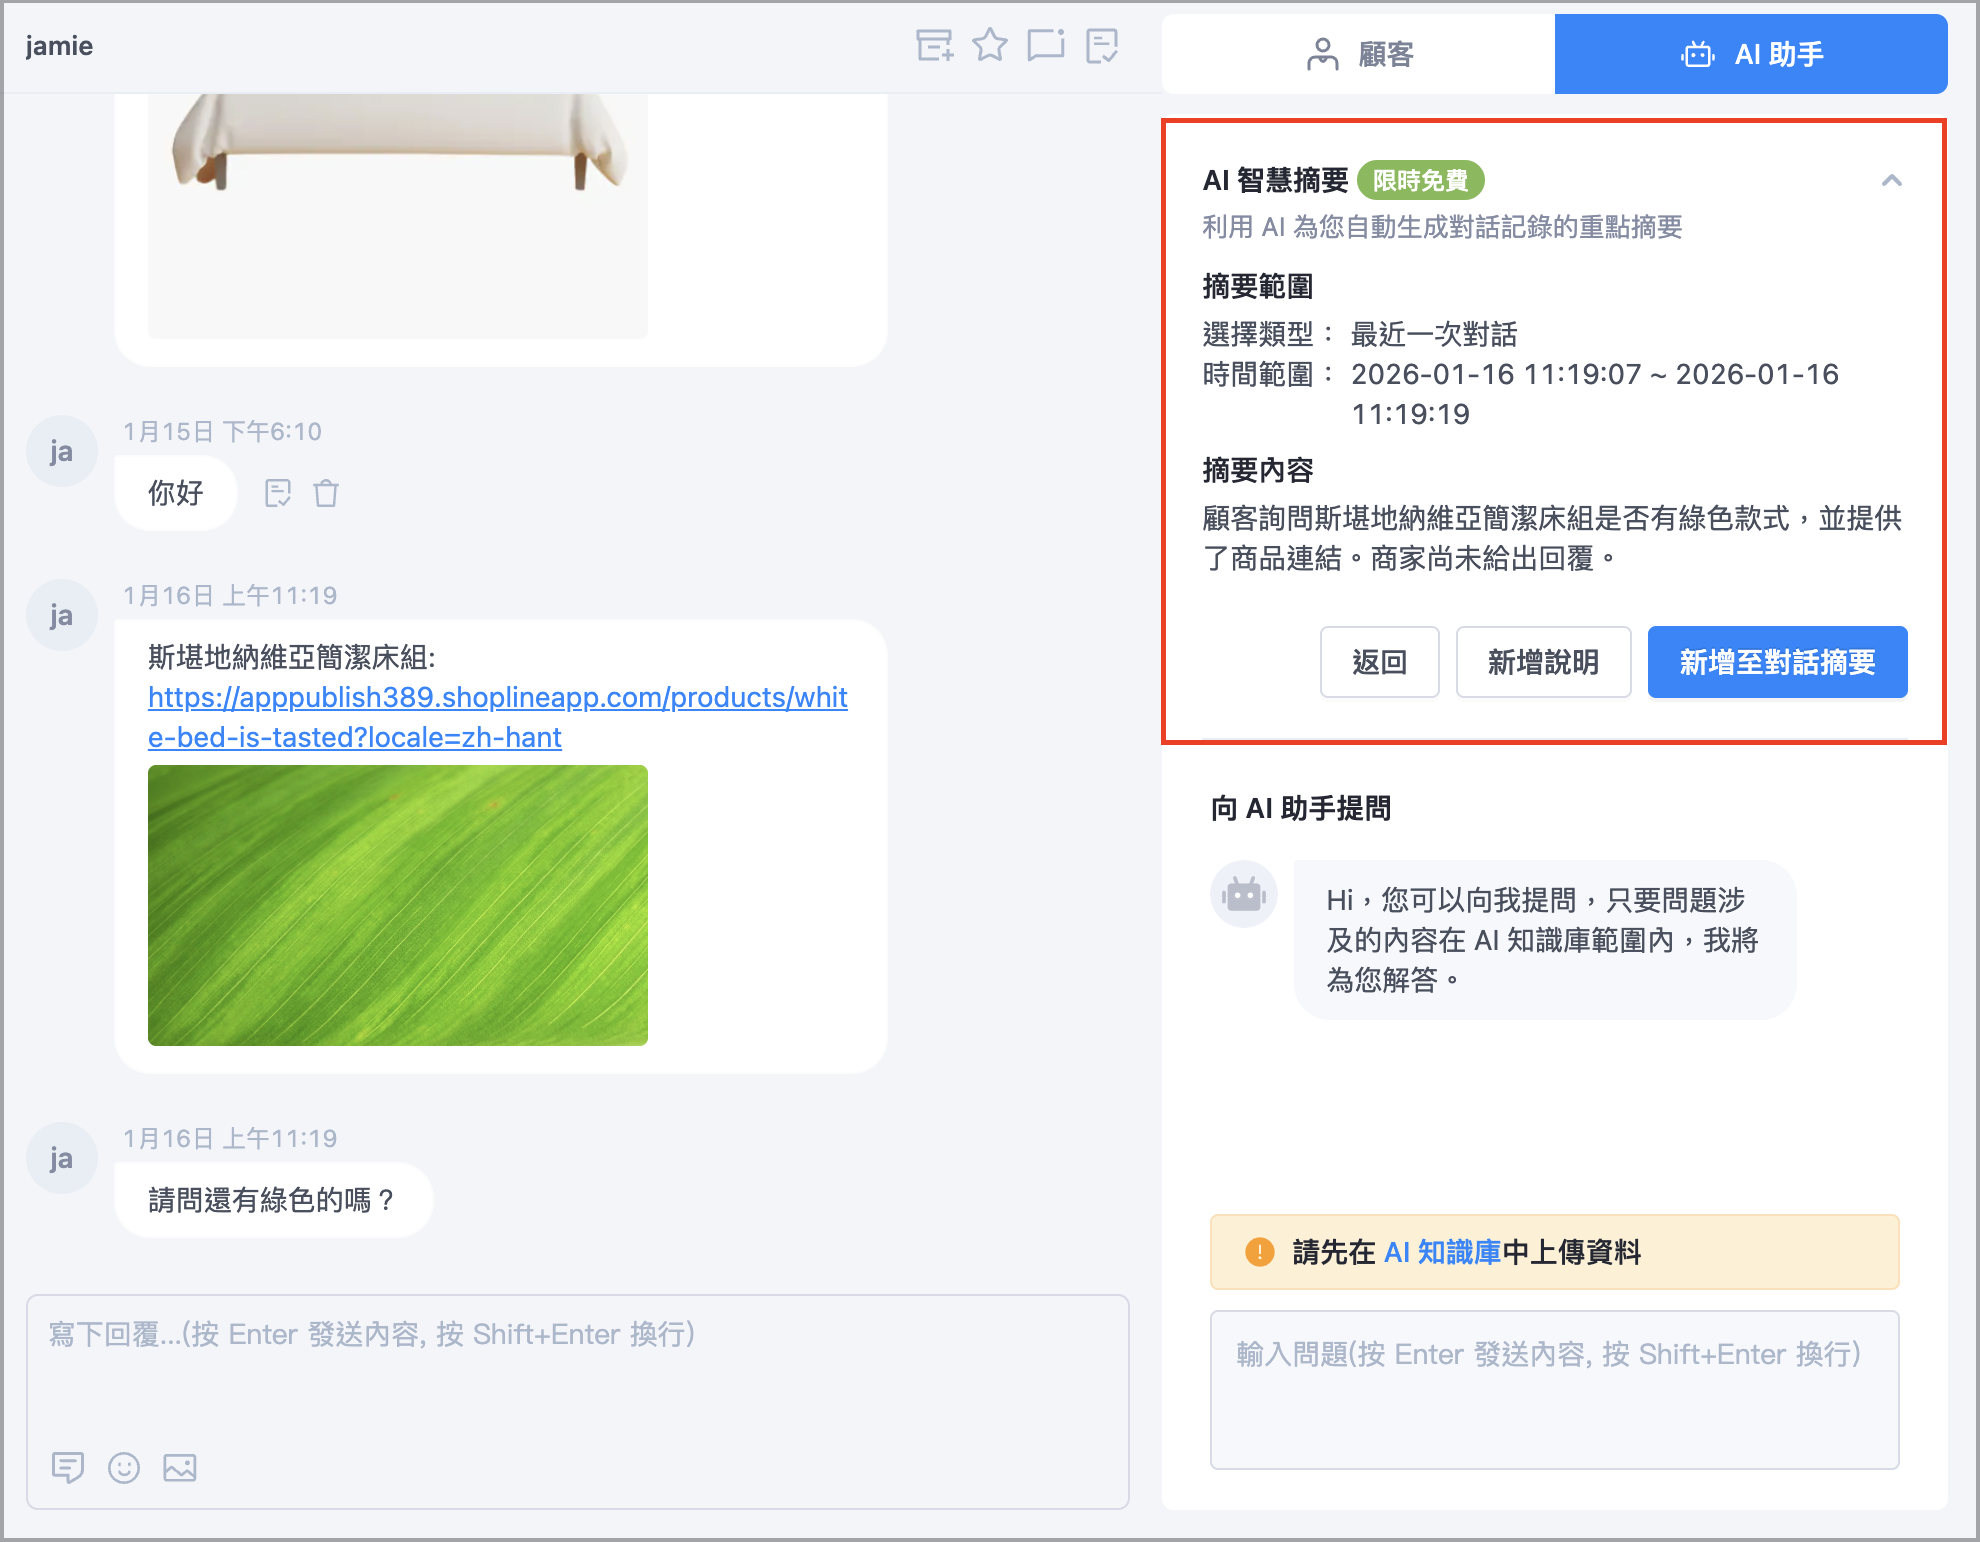This screenshot has height=1542, width=1980.
Task: Click the AI robot avatar icon
Action: pos(1244,894)
